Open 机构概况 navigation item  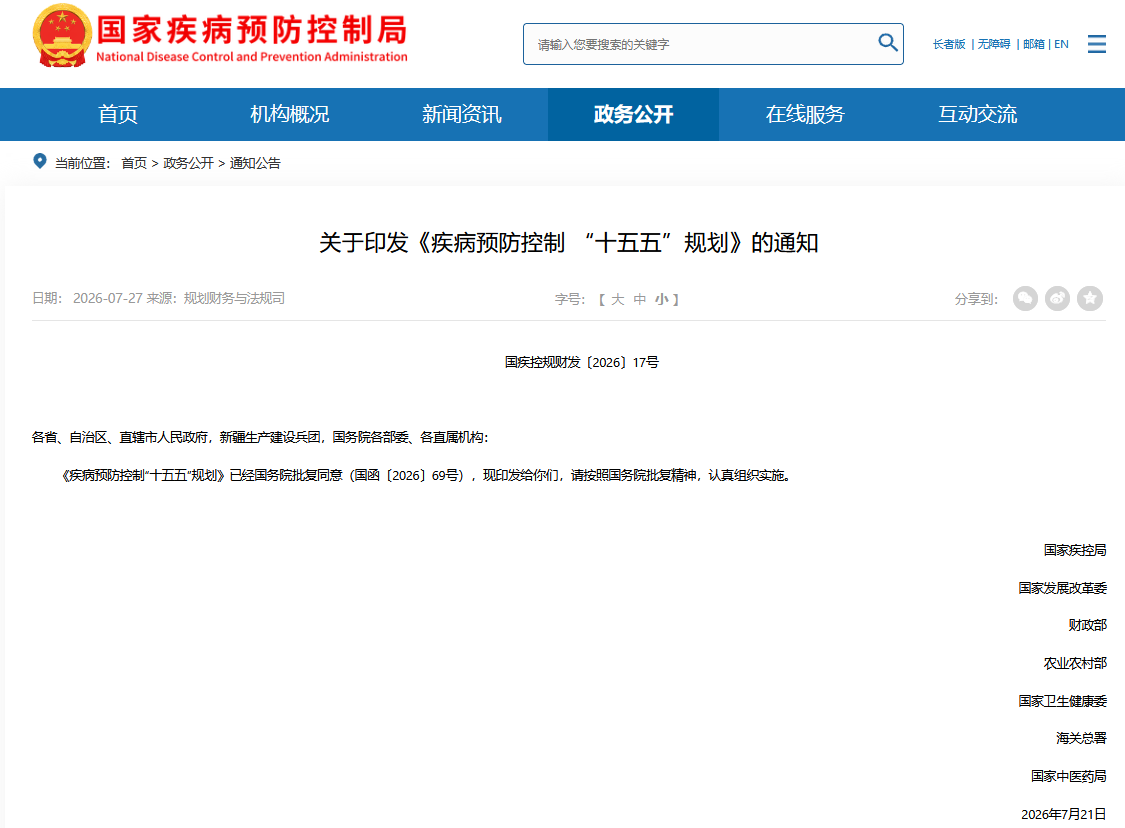(290, 114)
